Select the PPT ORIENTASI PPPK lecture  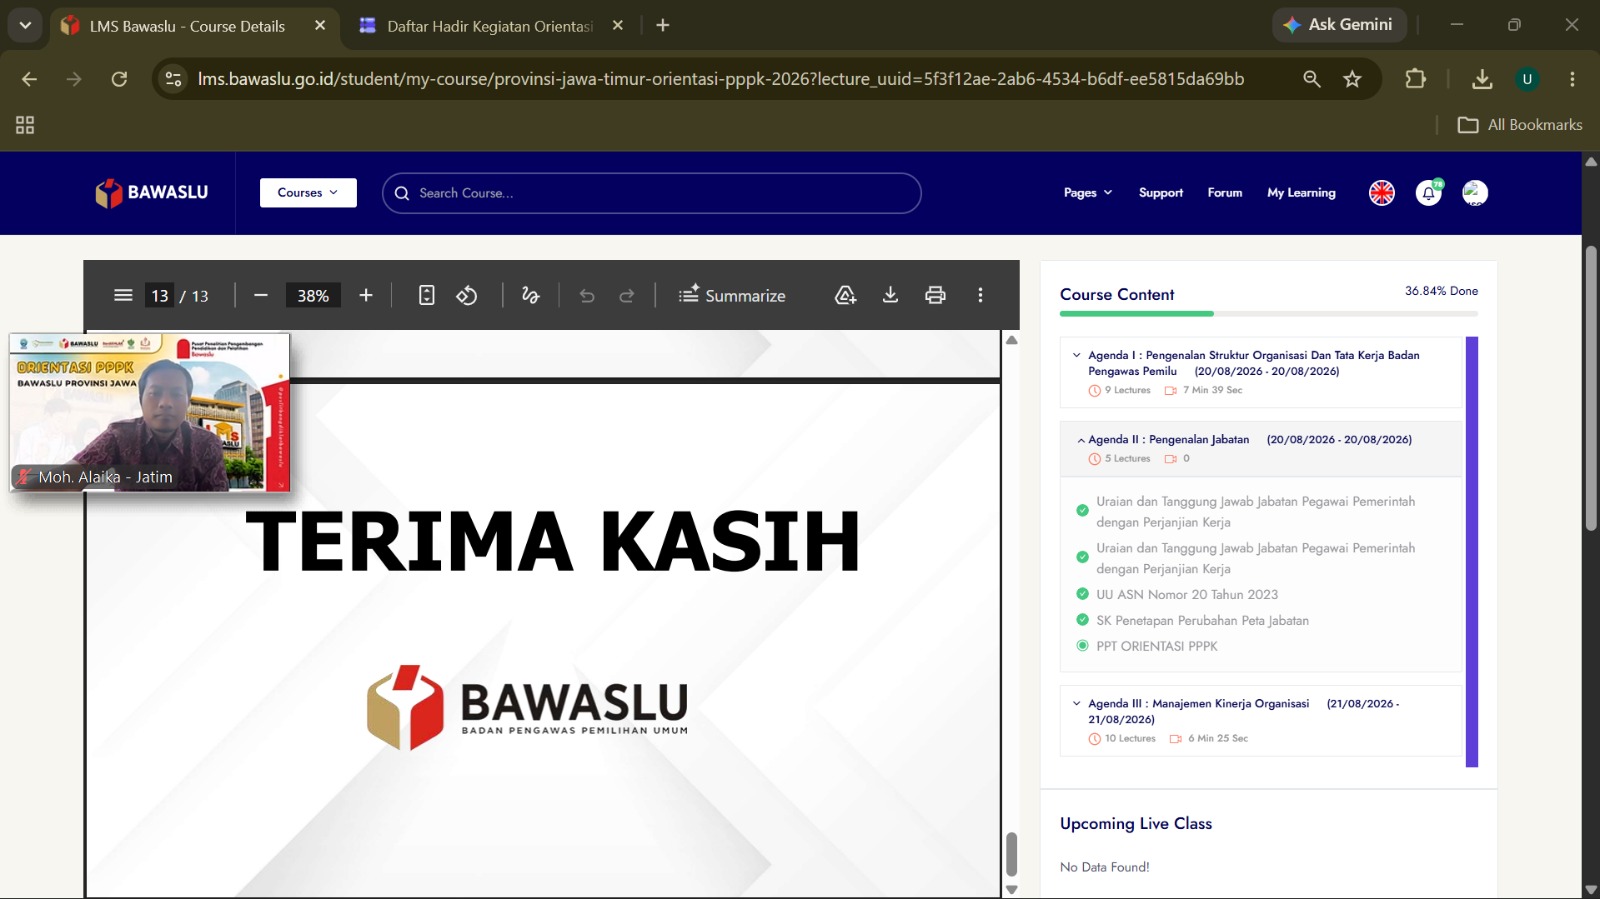tap(1157, 646)
